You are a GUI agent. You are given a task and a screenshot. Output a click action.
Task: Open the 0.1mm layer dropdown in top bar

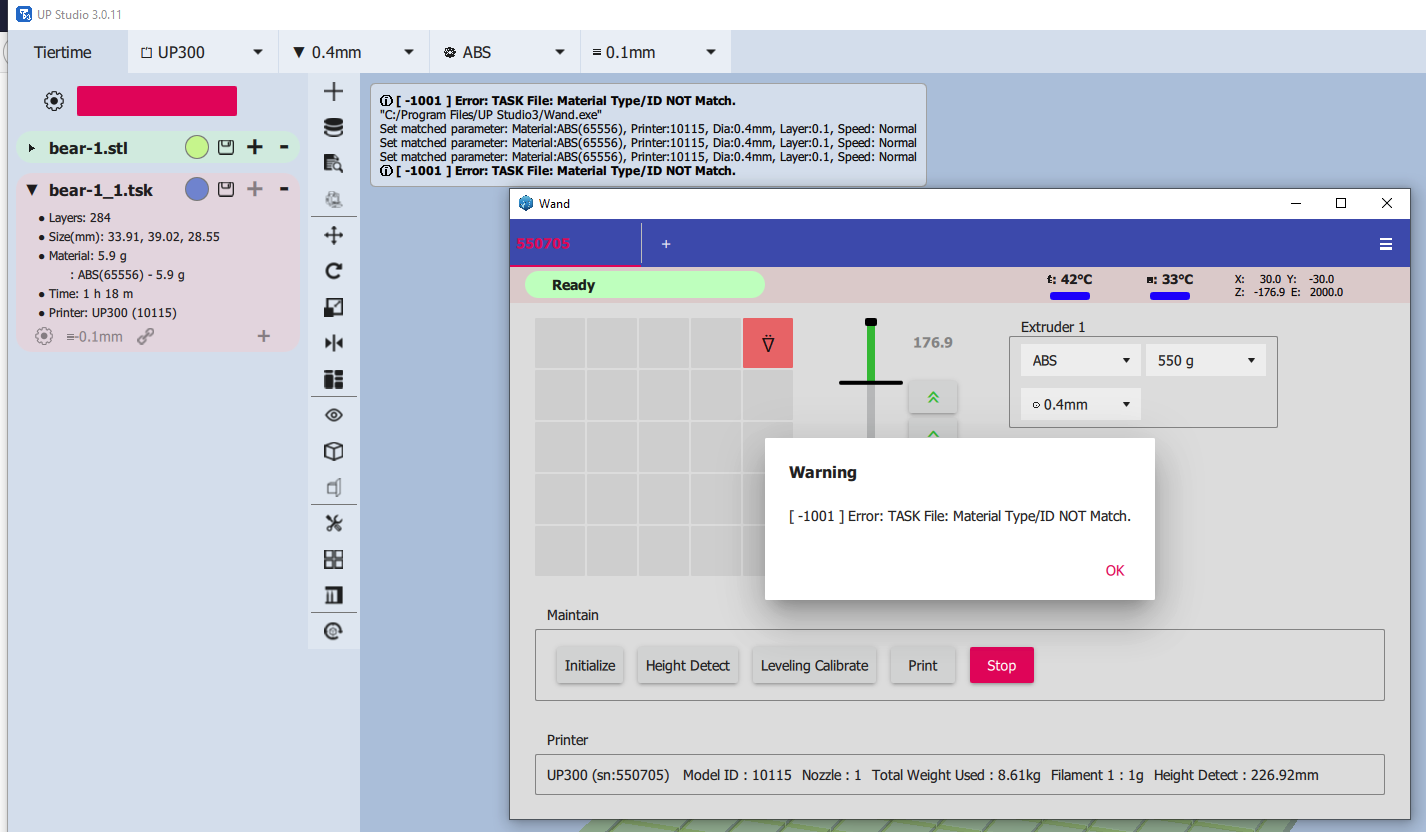tap(656, 52)
